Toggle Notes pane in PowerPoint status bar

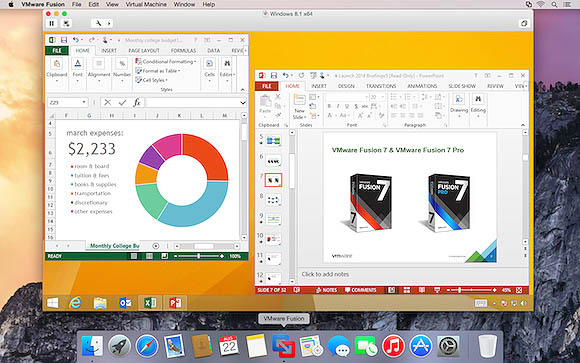pyautogui.click(x=327, y=290)
